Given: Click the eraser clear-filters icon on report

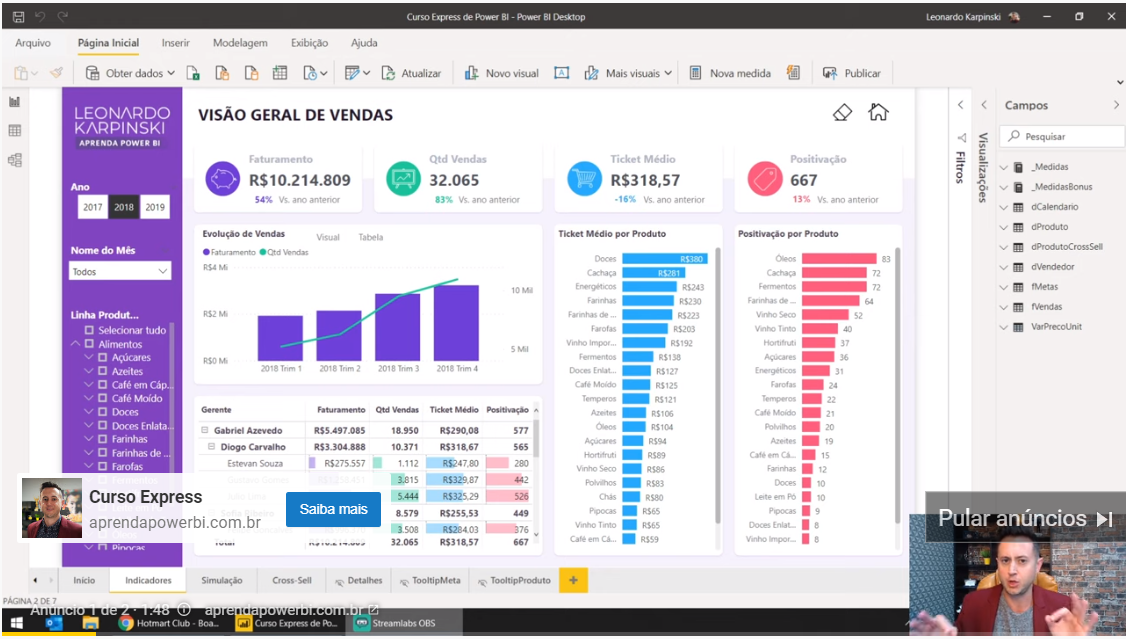Looking at the screenshot, I should (842, 113).
